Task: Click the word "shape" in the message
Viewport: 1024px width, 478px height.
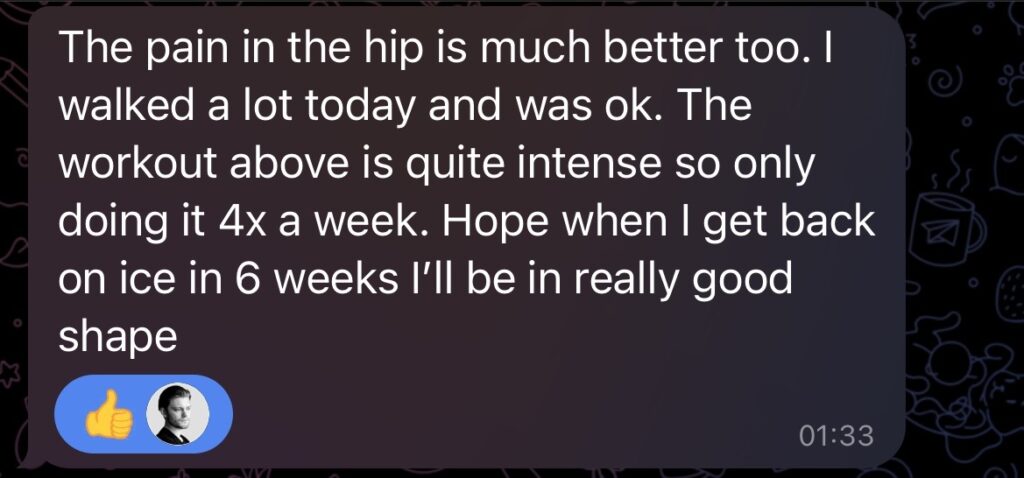Action: click(x=118, y=335)
